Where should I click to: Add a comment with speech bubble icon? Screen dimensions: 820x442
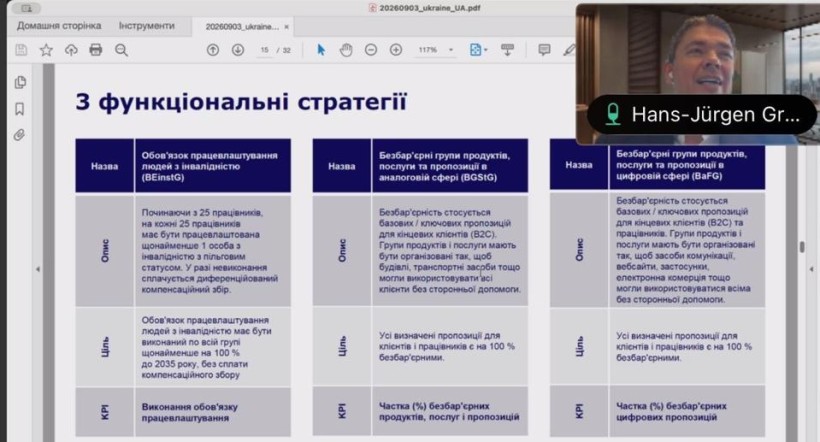(544, 50)
